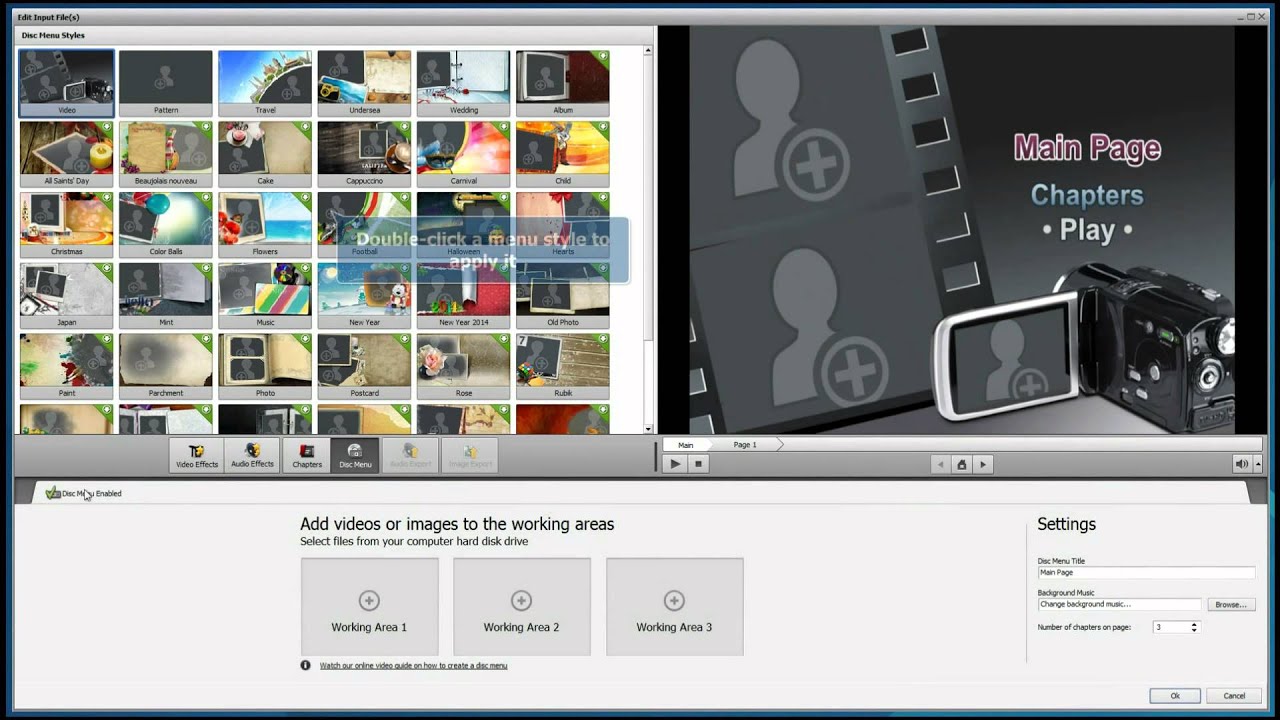The image size is (1280, 720).
Task: Select the Paint menu style
Action: (x=66, y=367)
